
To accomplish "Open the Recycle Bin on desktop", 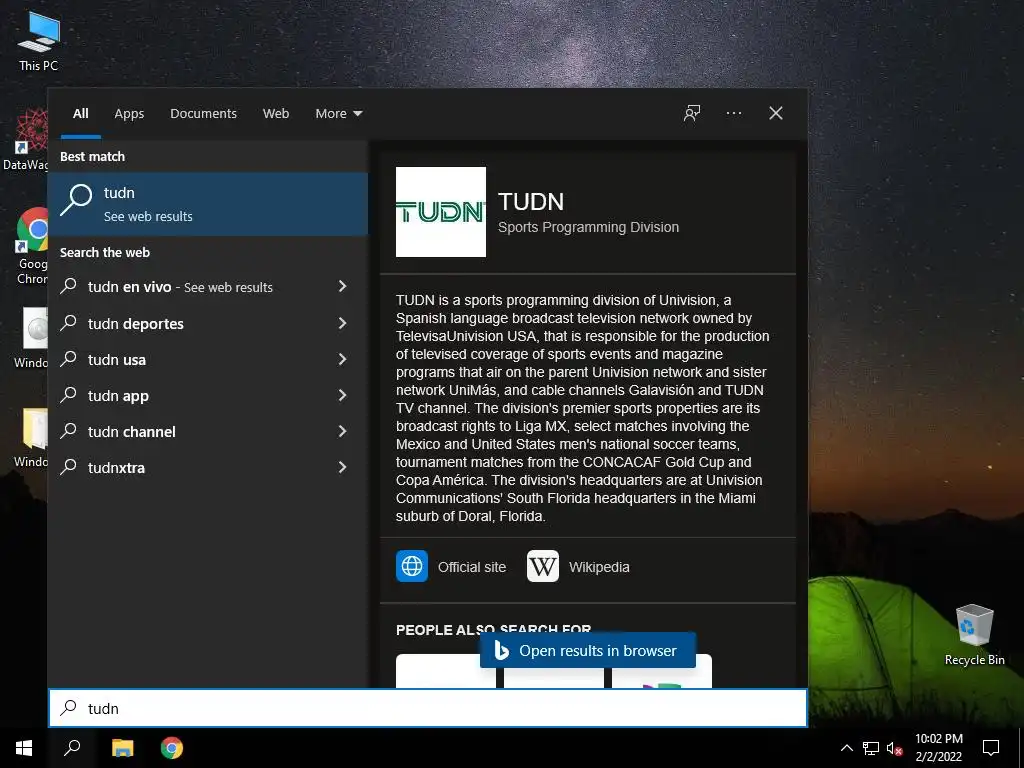I will [x=974, y=635].
